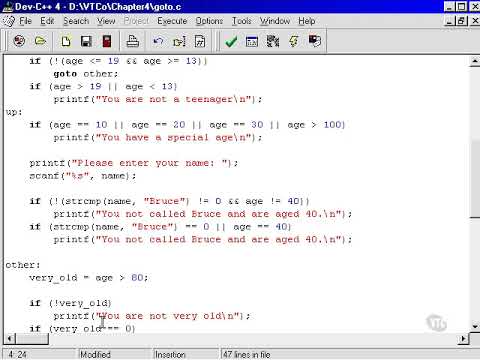Click the Dev-C++ icon in menu bar

pyautogui.click(x=9, y=21)
